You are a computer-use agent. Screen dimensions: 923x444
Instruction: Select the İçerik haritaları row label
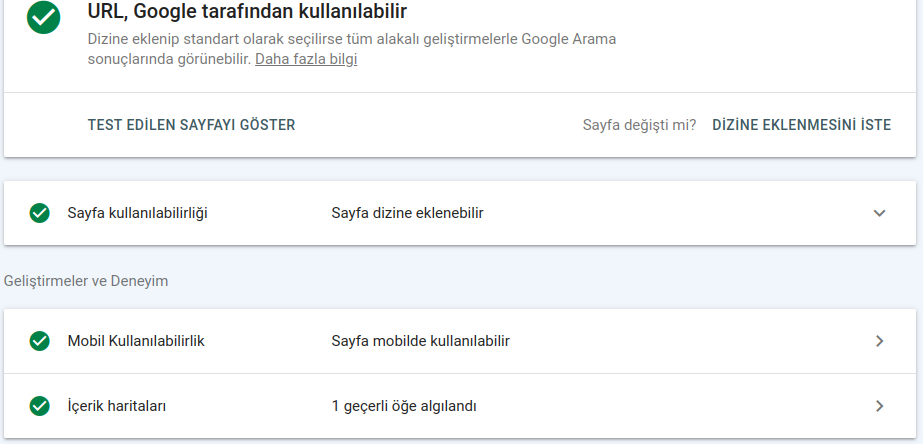pos(117,406)
